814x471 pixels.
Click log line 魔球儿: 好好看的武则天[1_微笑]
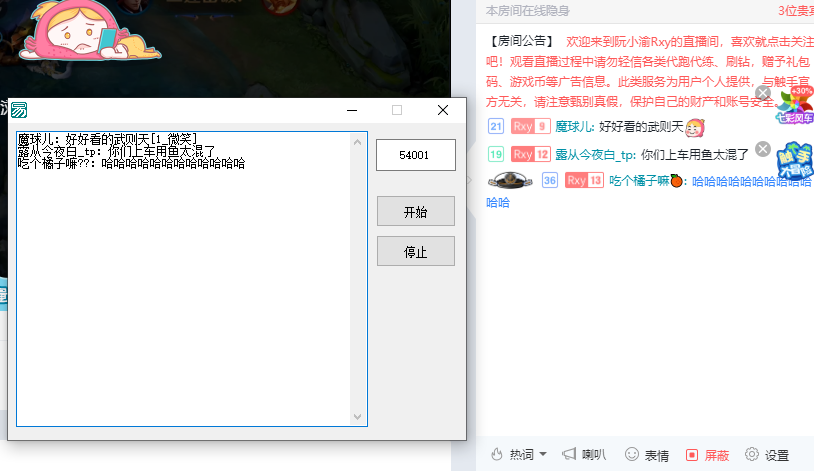[107, 139]
